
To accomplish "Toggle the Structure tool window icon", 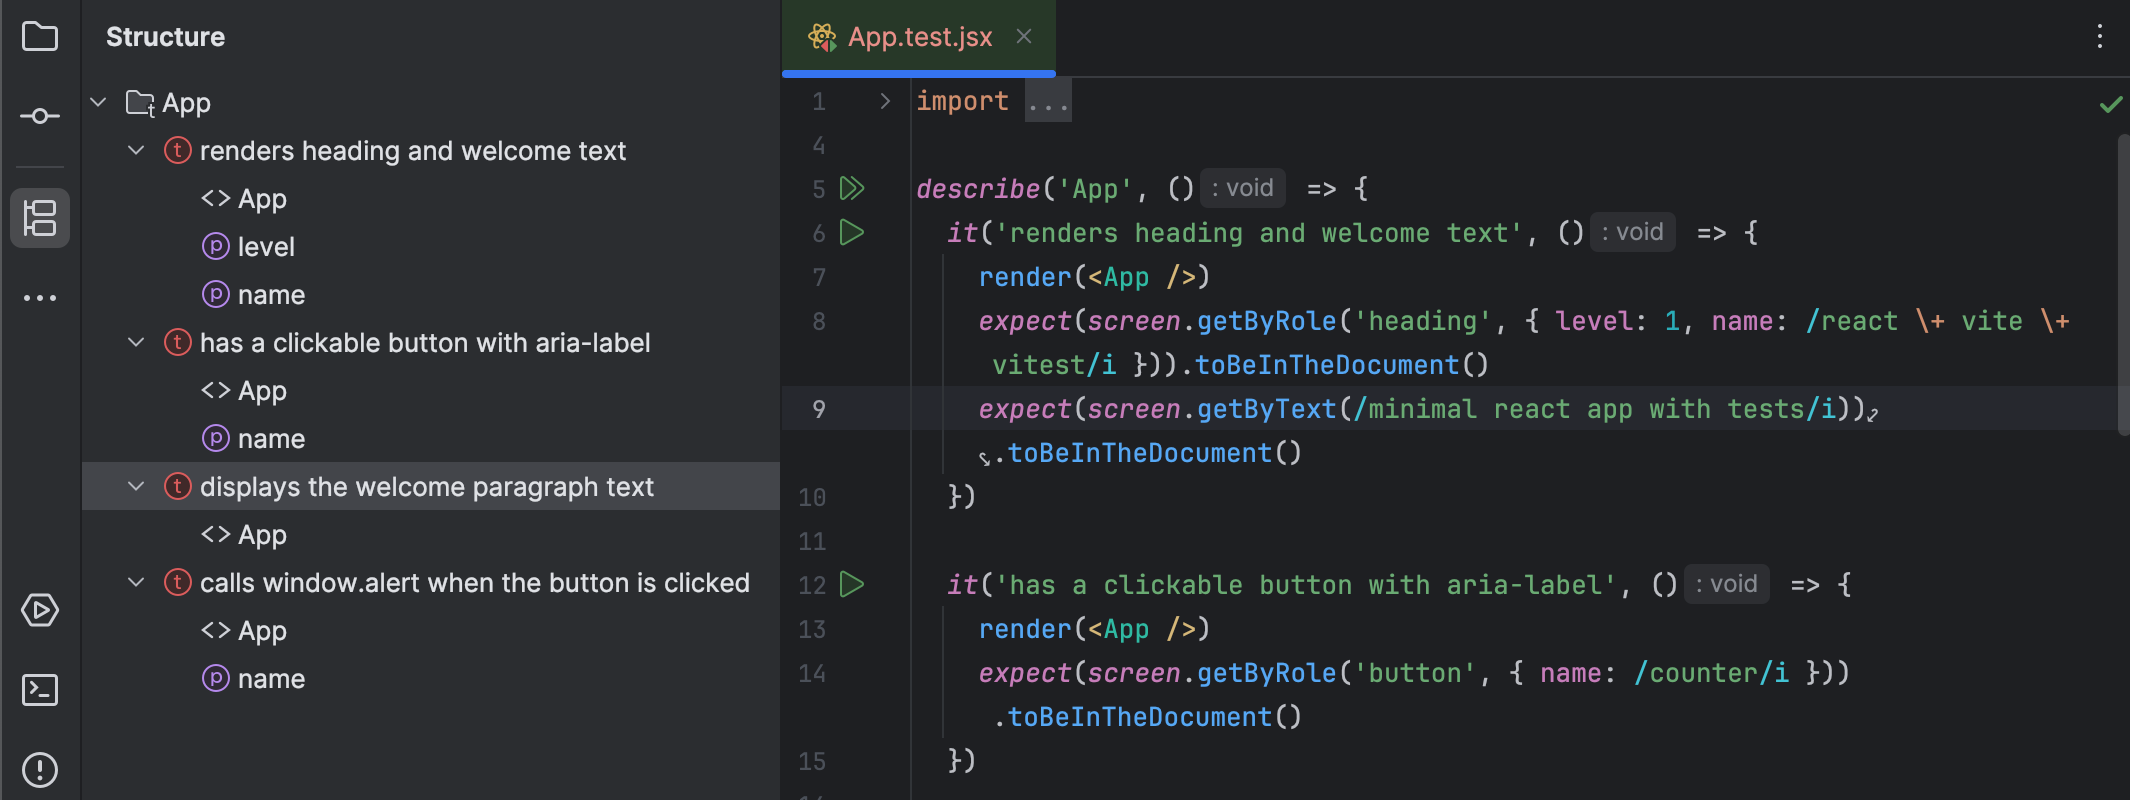I will click(x=40, y=218).
